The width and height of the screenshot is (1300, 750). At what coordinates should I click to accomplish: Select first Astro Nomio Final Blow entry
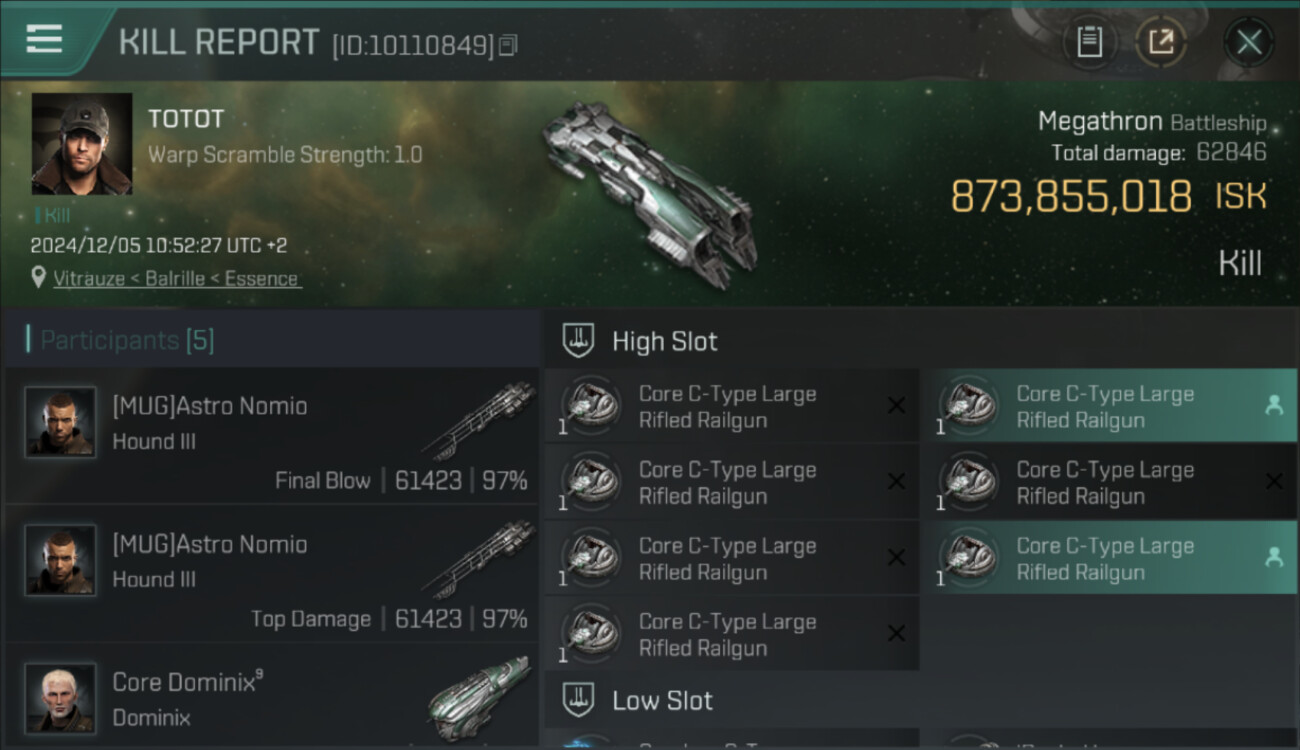click(272, 436)
